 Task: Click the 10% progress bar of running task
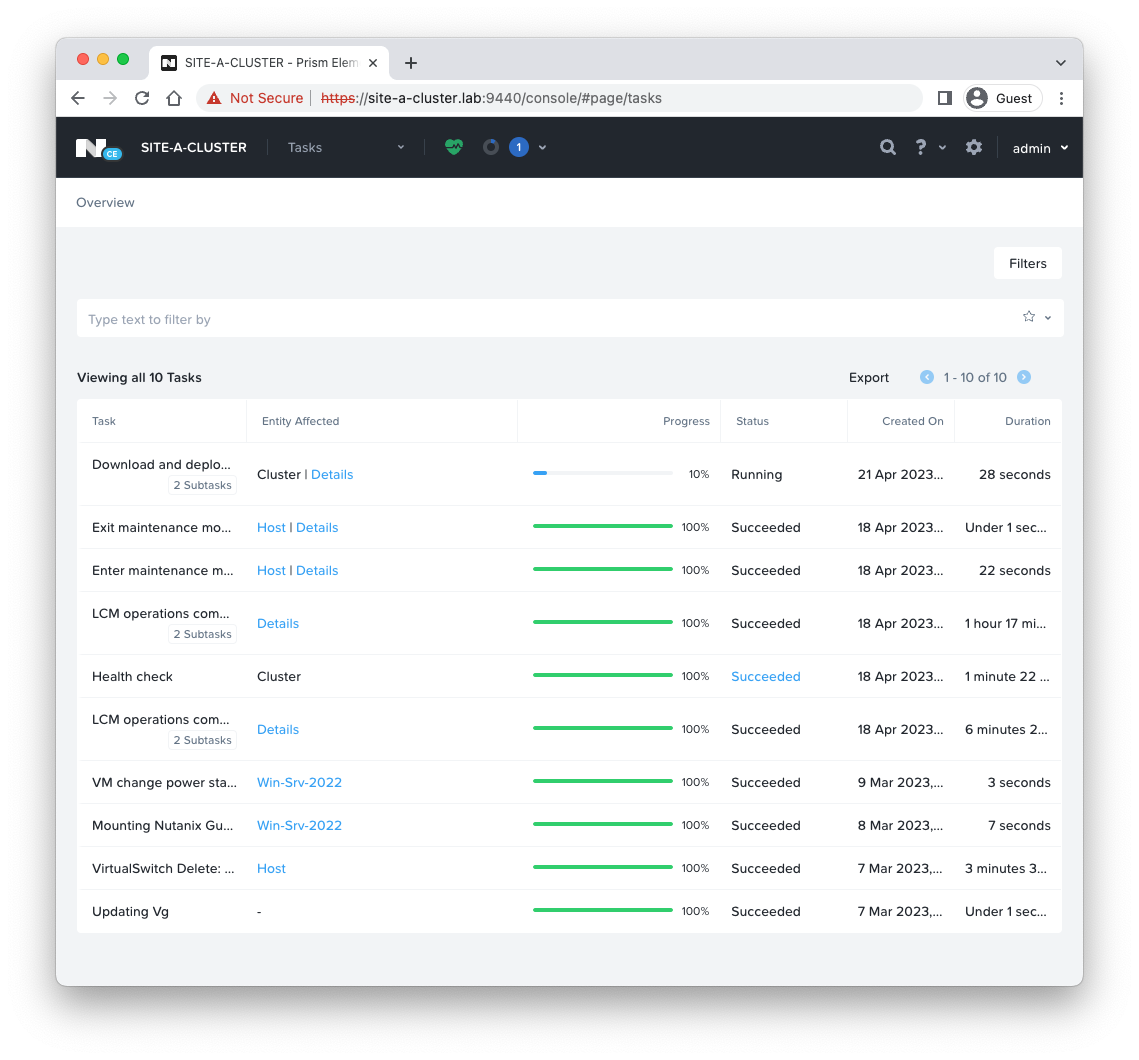coord(602,473)
